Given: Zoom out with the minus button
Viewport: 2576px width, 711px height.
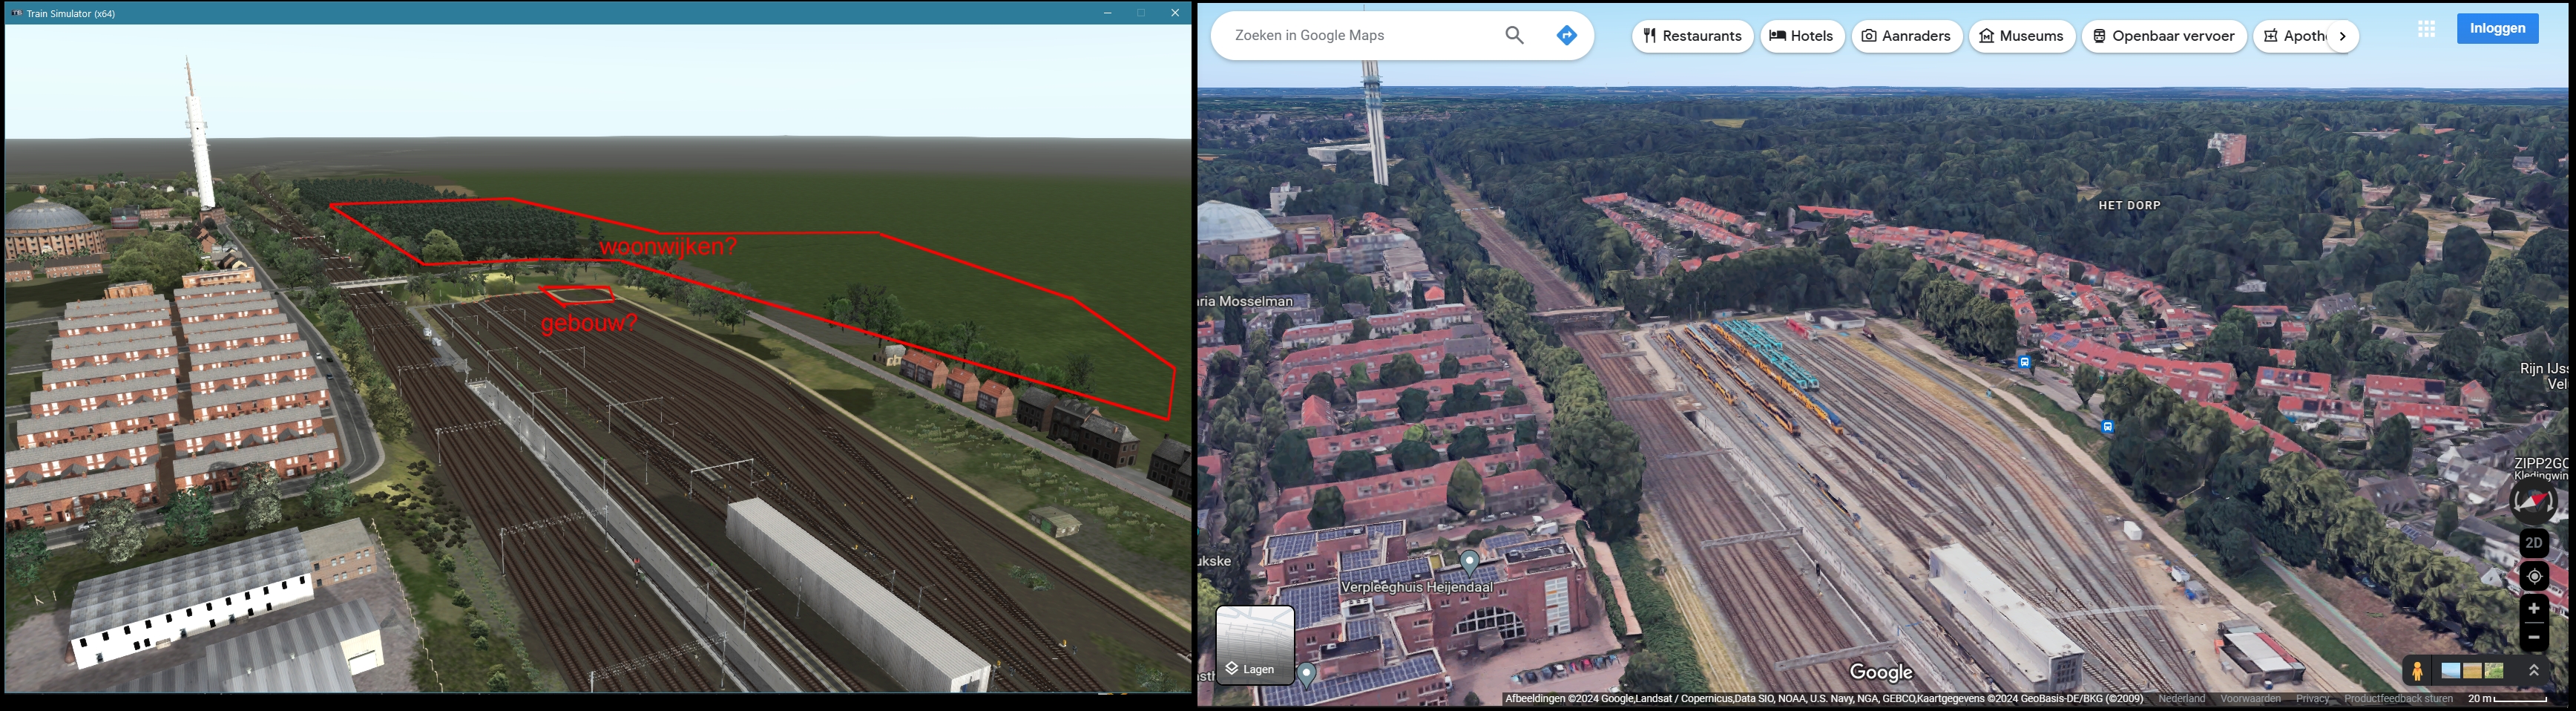Looking at the screenshot, I should coord(2533,637).
